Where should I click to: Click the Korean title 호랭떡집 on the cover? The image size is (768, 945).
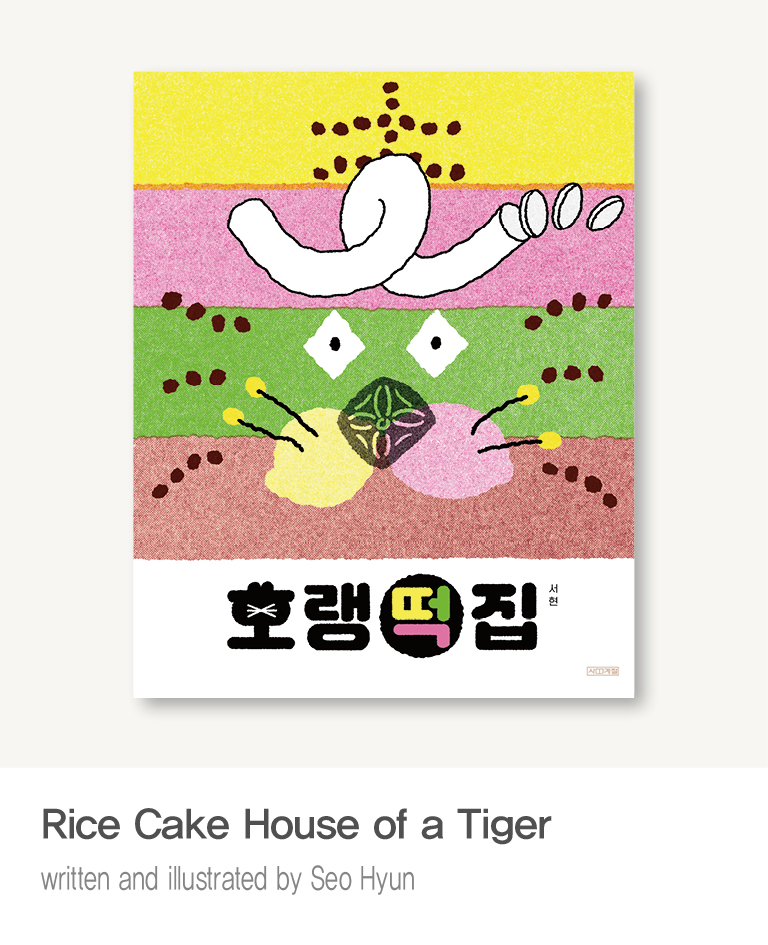[383, 616]
